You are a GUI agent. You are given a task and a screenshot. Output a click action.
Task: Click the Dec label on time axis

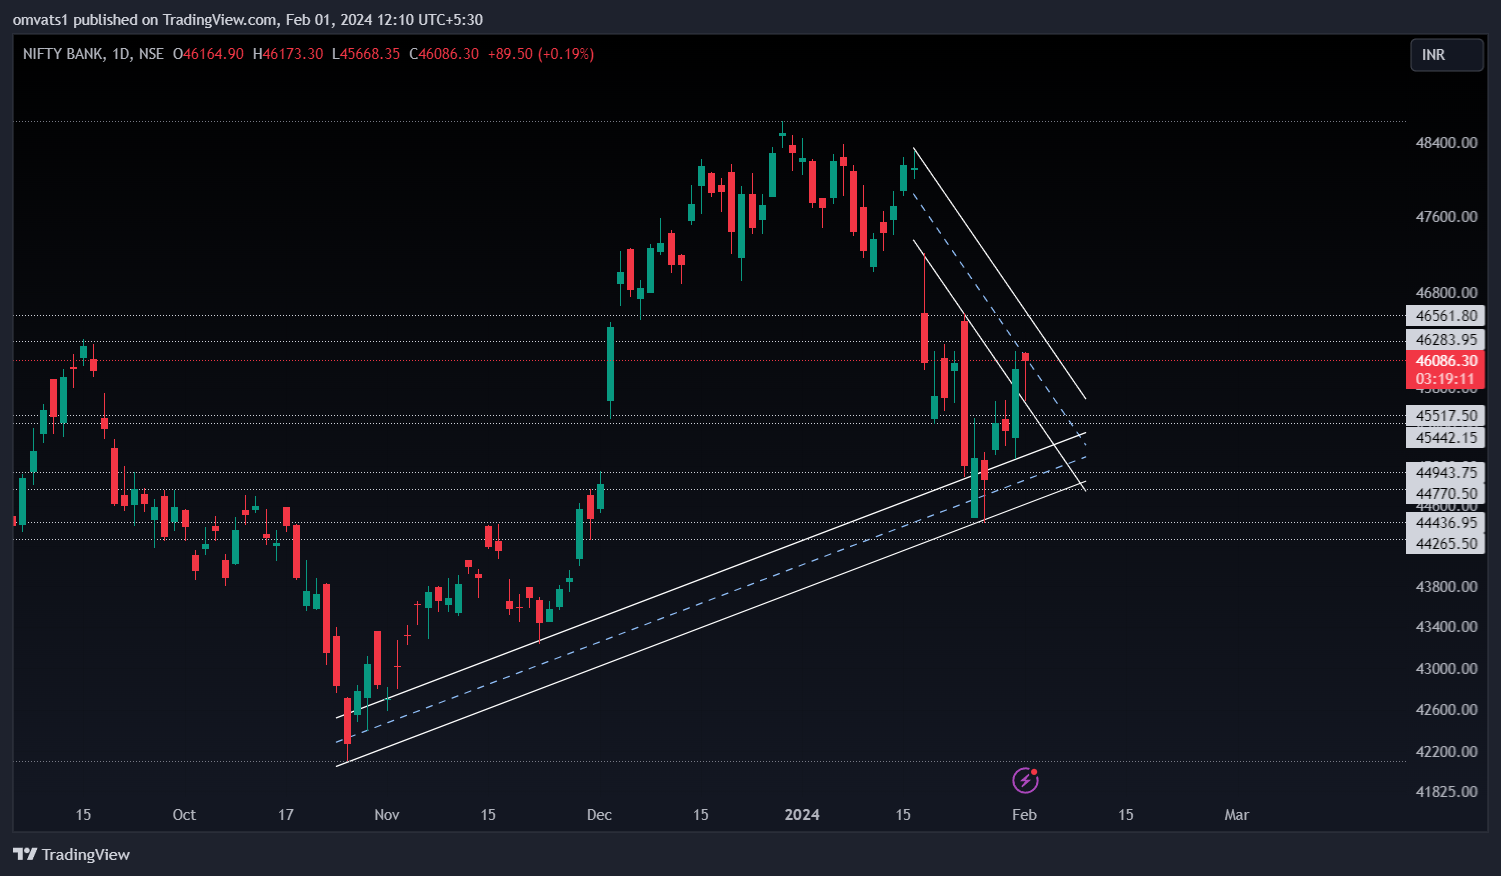click(x=599, y=815)
